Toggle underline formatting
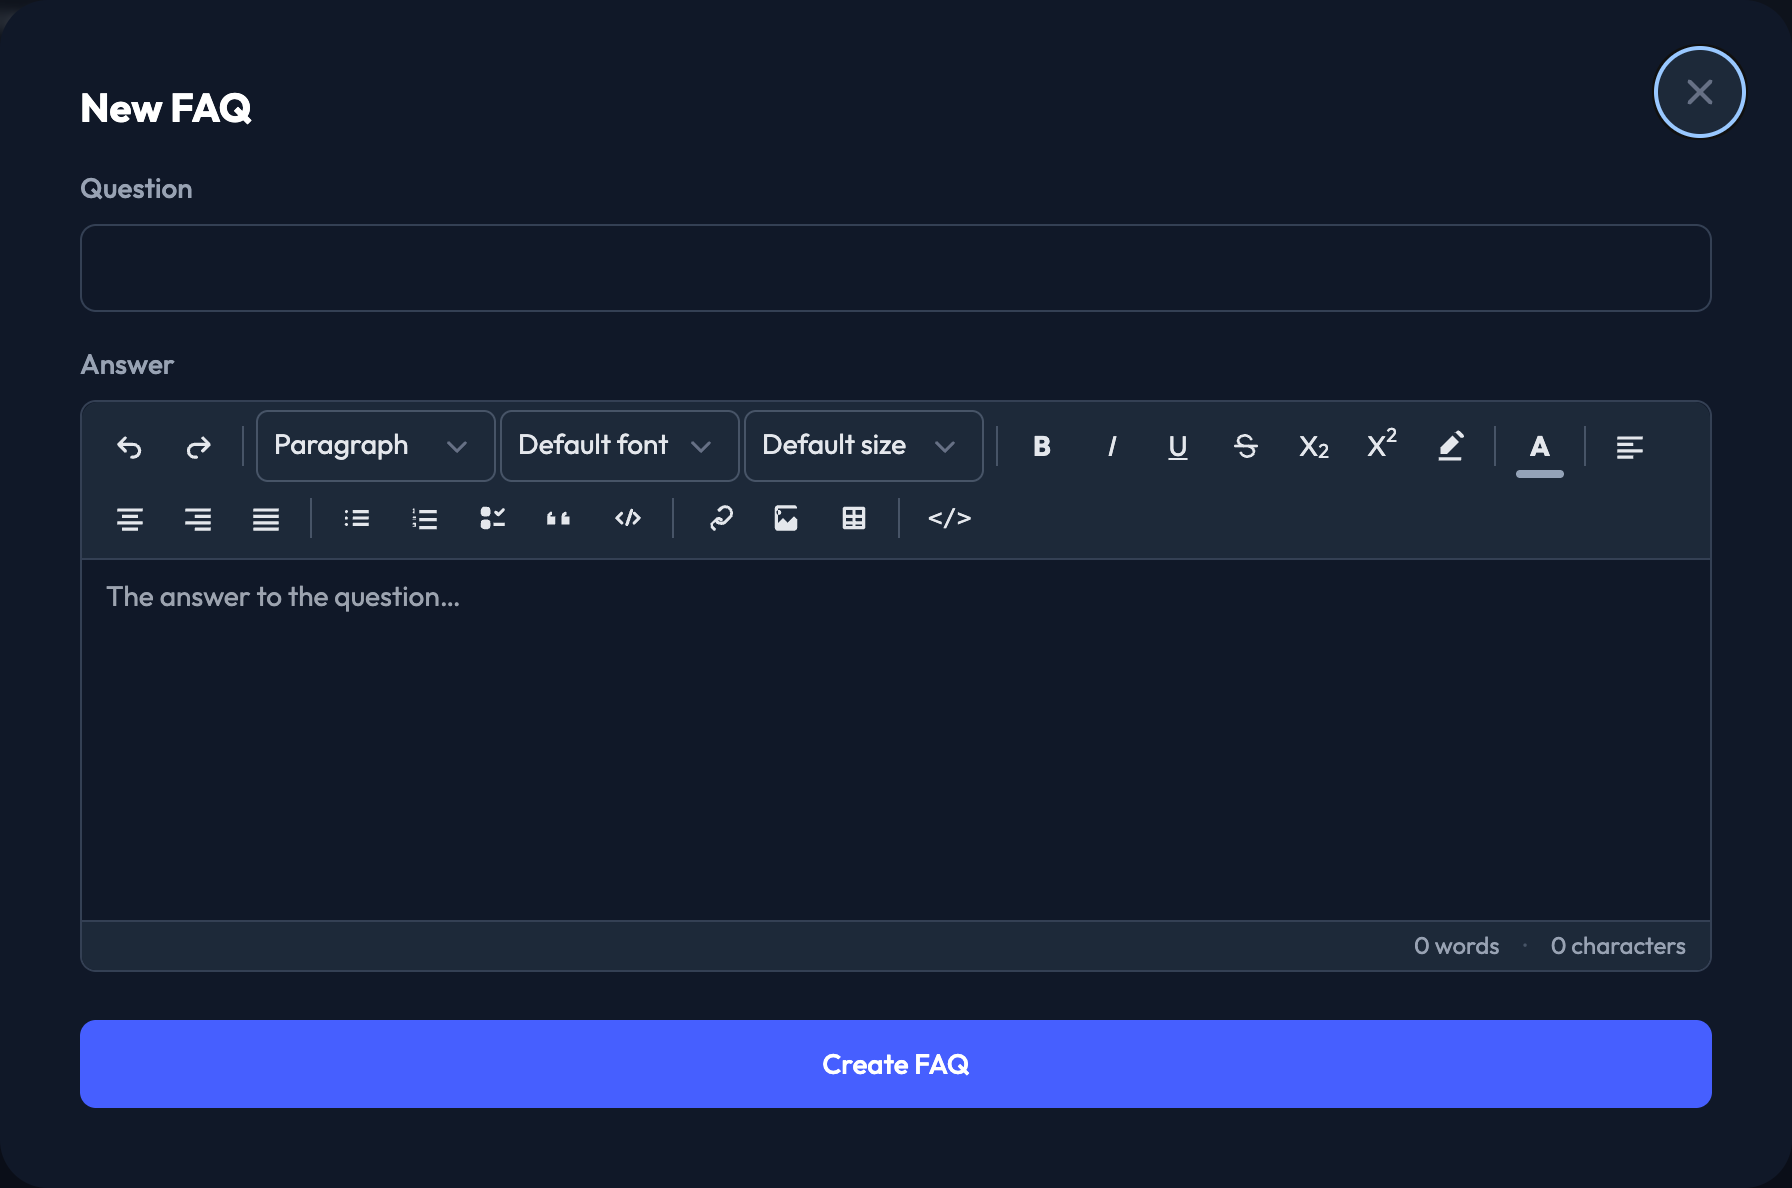The height and width of the screenshot is (1188, 1792). [1178, 446]
